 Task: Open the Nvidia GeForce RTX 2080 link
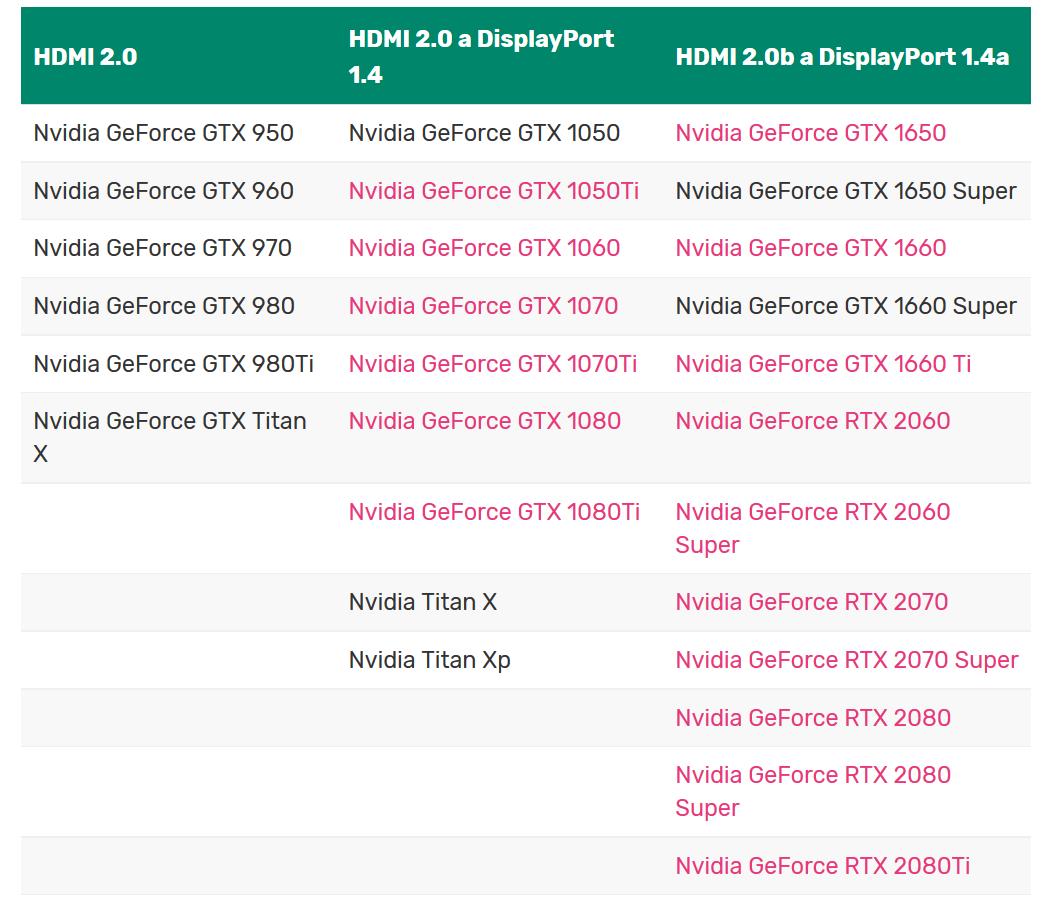click(x=813, y=718)
